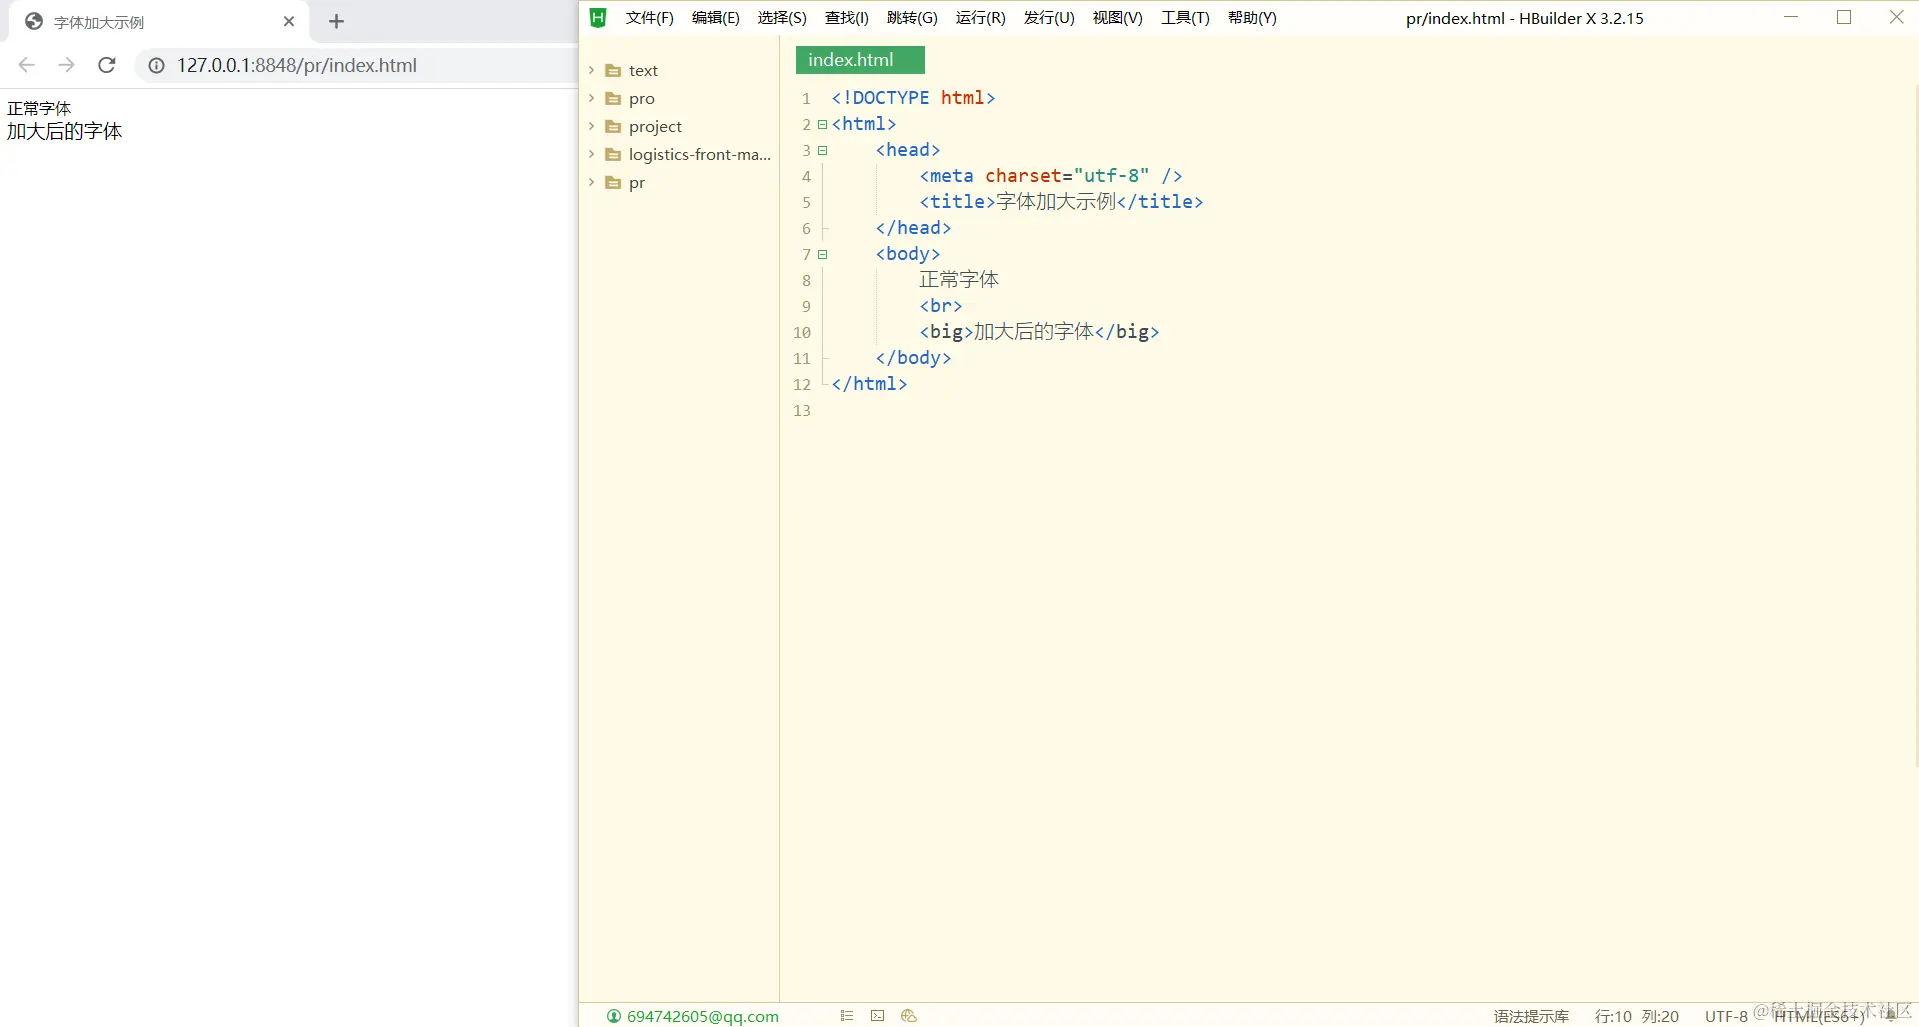
Task: Click the 加大后的字体 text in the browser page
Action: 64,132
